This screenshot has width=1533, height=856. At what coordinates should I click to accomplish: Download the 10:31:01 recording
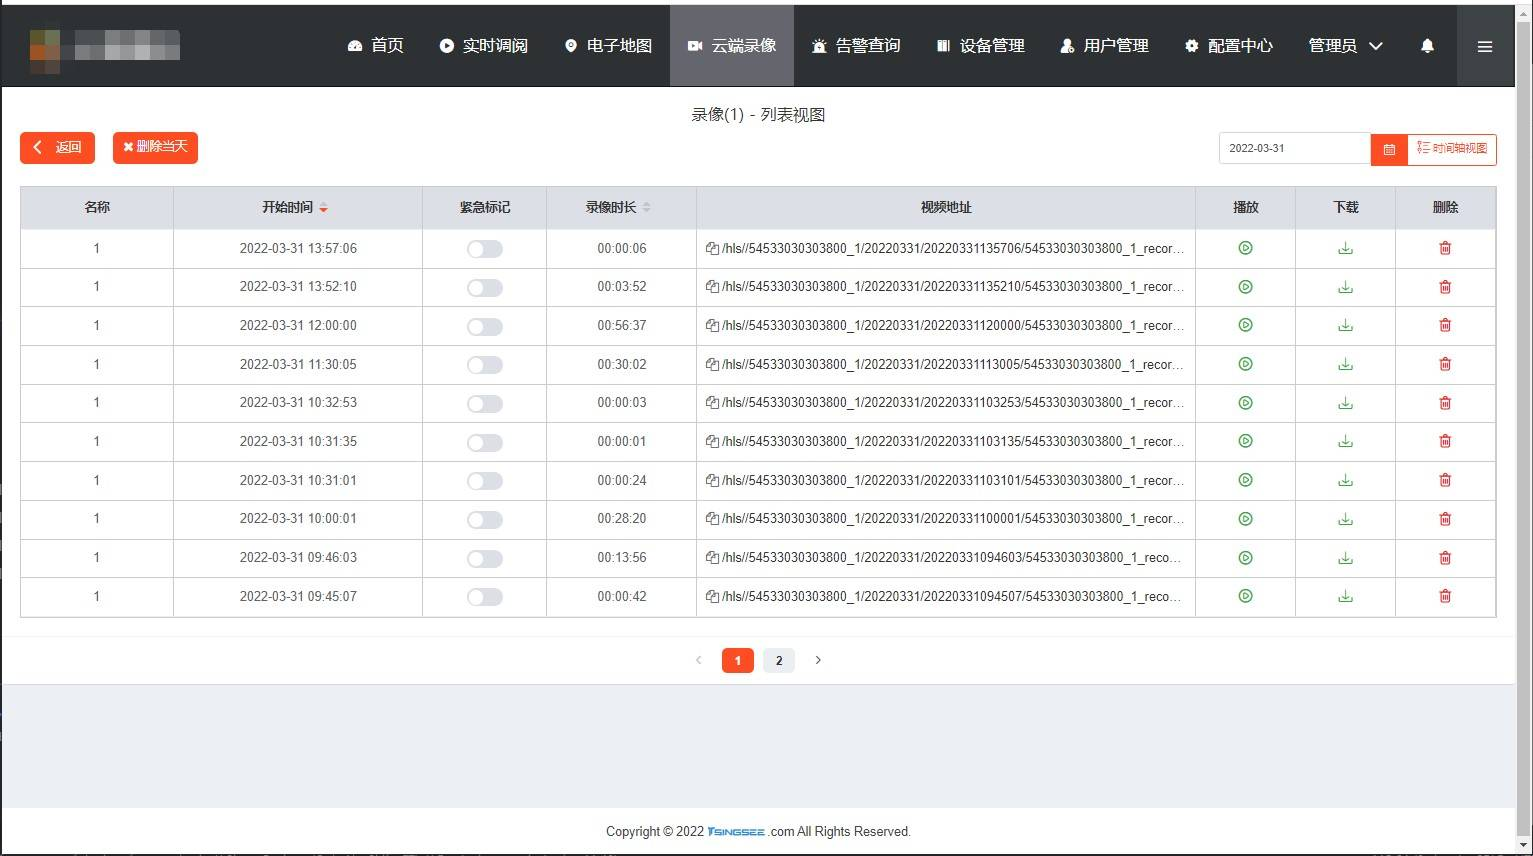[1345, 480]
